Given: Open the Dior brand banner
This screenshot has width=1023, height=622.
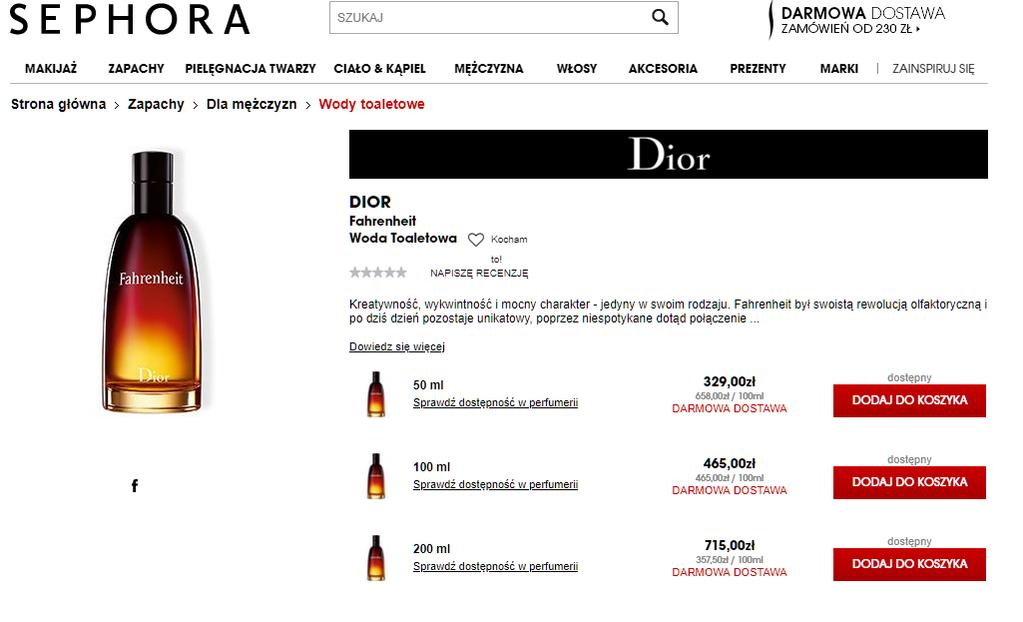Looking at the screenshot, I should click(x=668, y=154).
